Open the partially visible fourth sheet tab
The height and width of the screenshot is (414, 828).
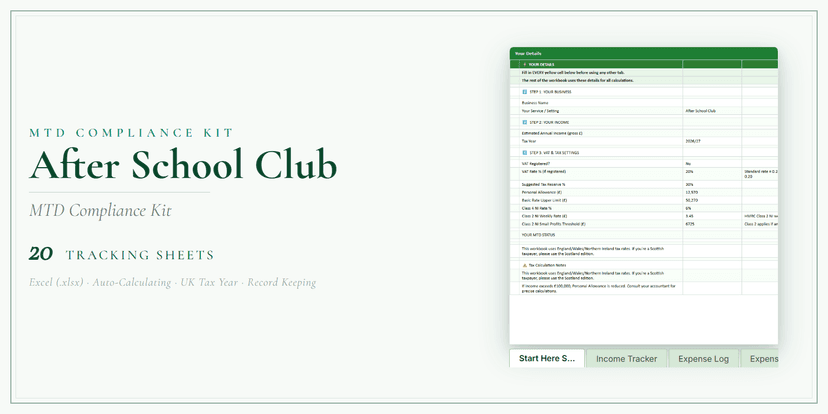point(762,358)
